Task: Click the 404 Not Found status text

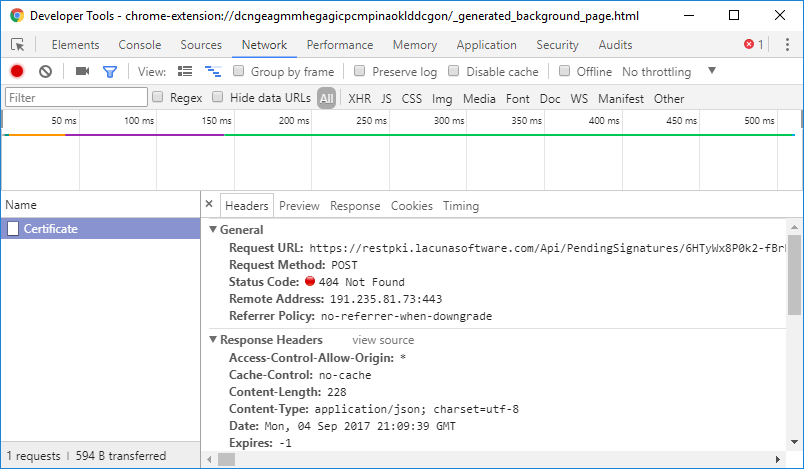Action: [x=361, y=282]
